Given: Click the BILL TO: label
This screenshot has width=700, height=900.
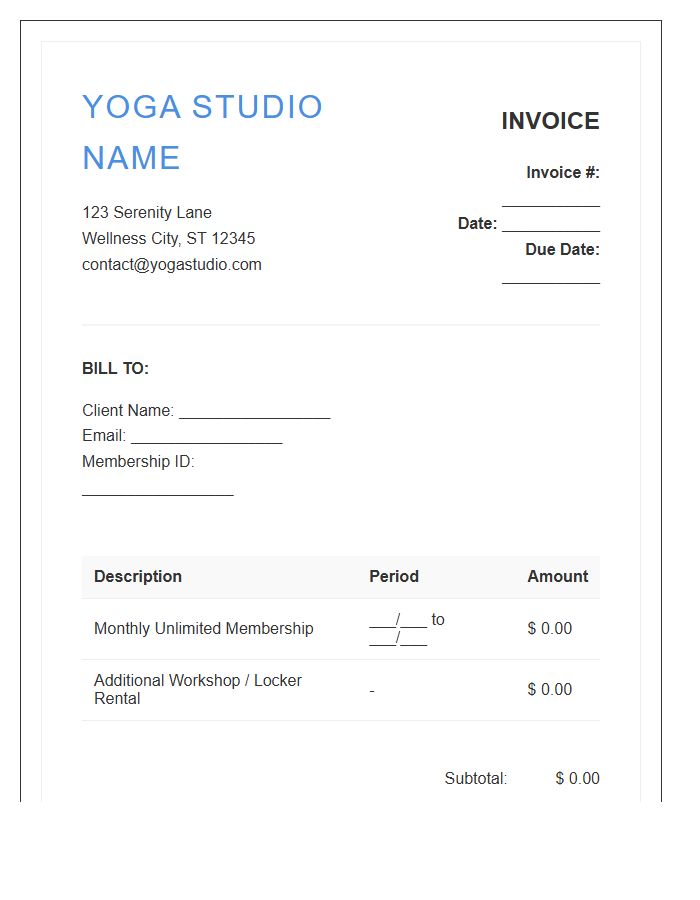Looking at the screenshot, I should point(115,368).
